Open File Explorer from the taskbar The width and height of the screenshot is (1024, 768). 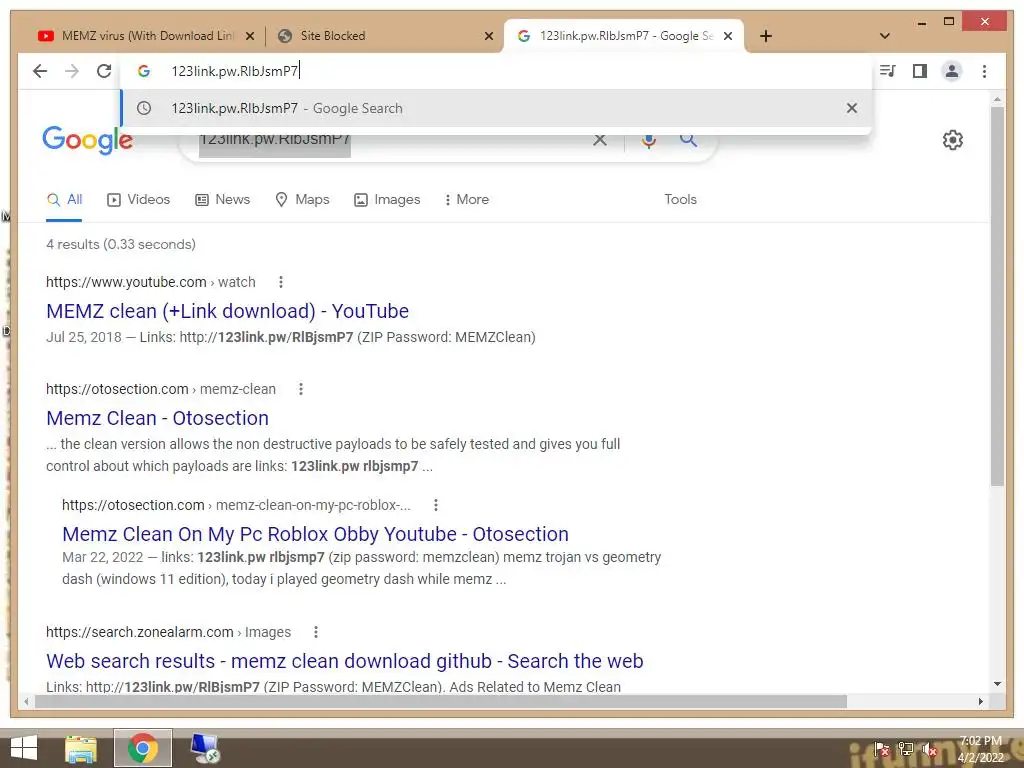coord(81,748)
